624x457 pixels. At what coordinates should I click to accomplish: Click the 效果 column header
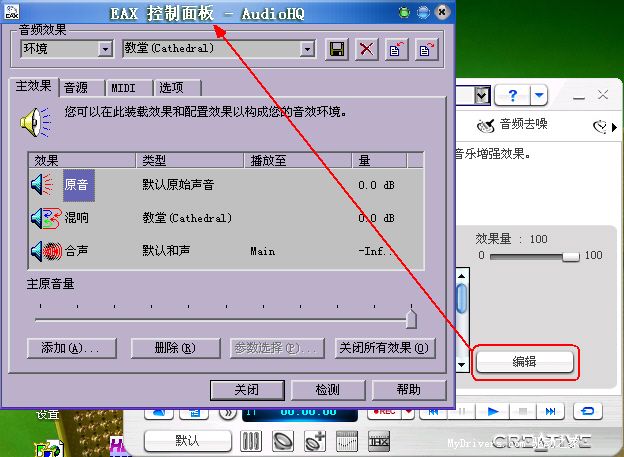click(82, 160)
